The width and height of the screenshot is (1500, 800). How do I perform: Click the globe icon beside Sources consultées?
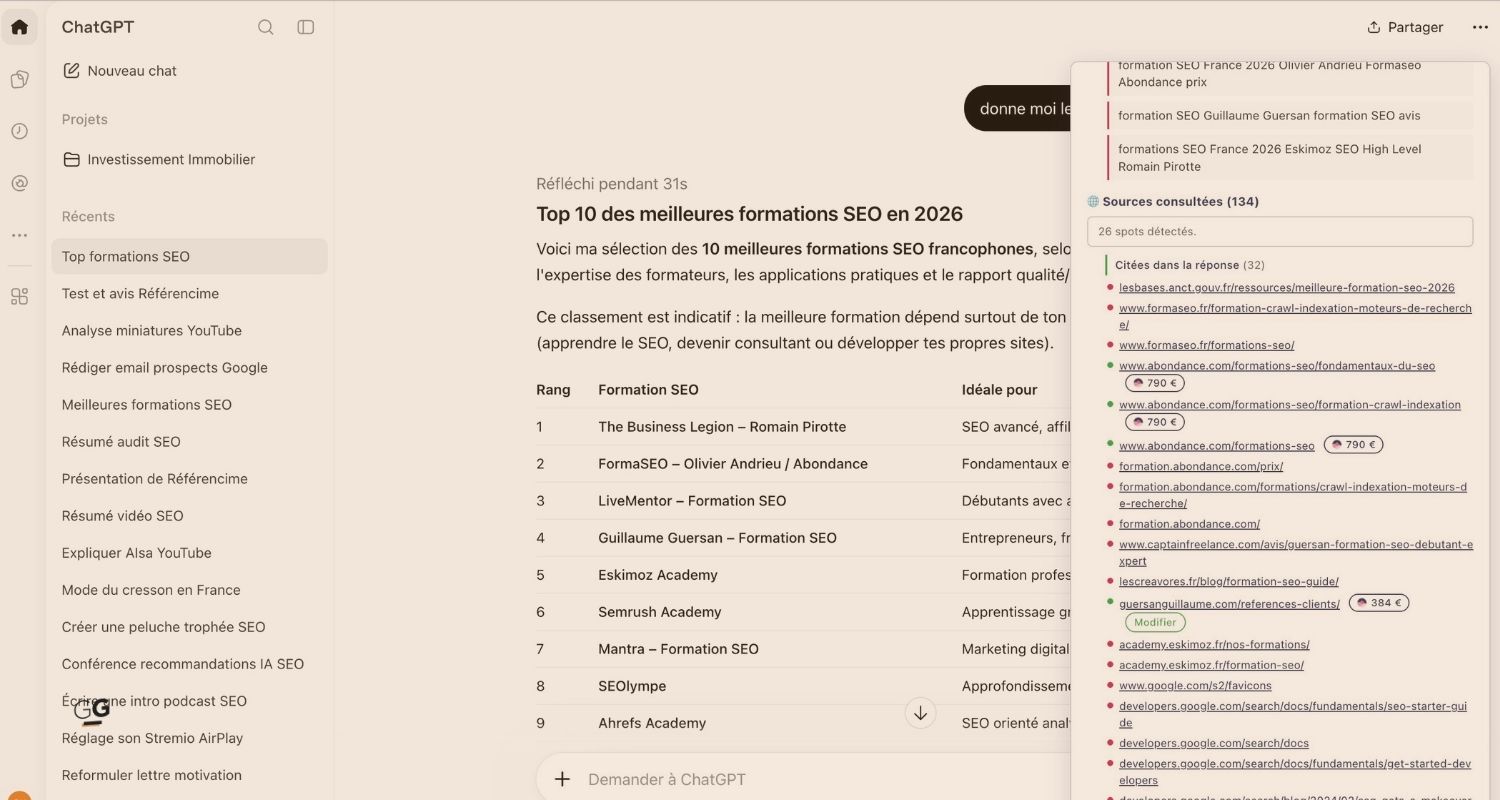tap(1093, 202)
